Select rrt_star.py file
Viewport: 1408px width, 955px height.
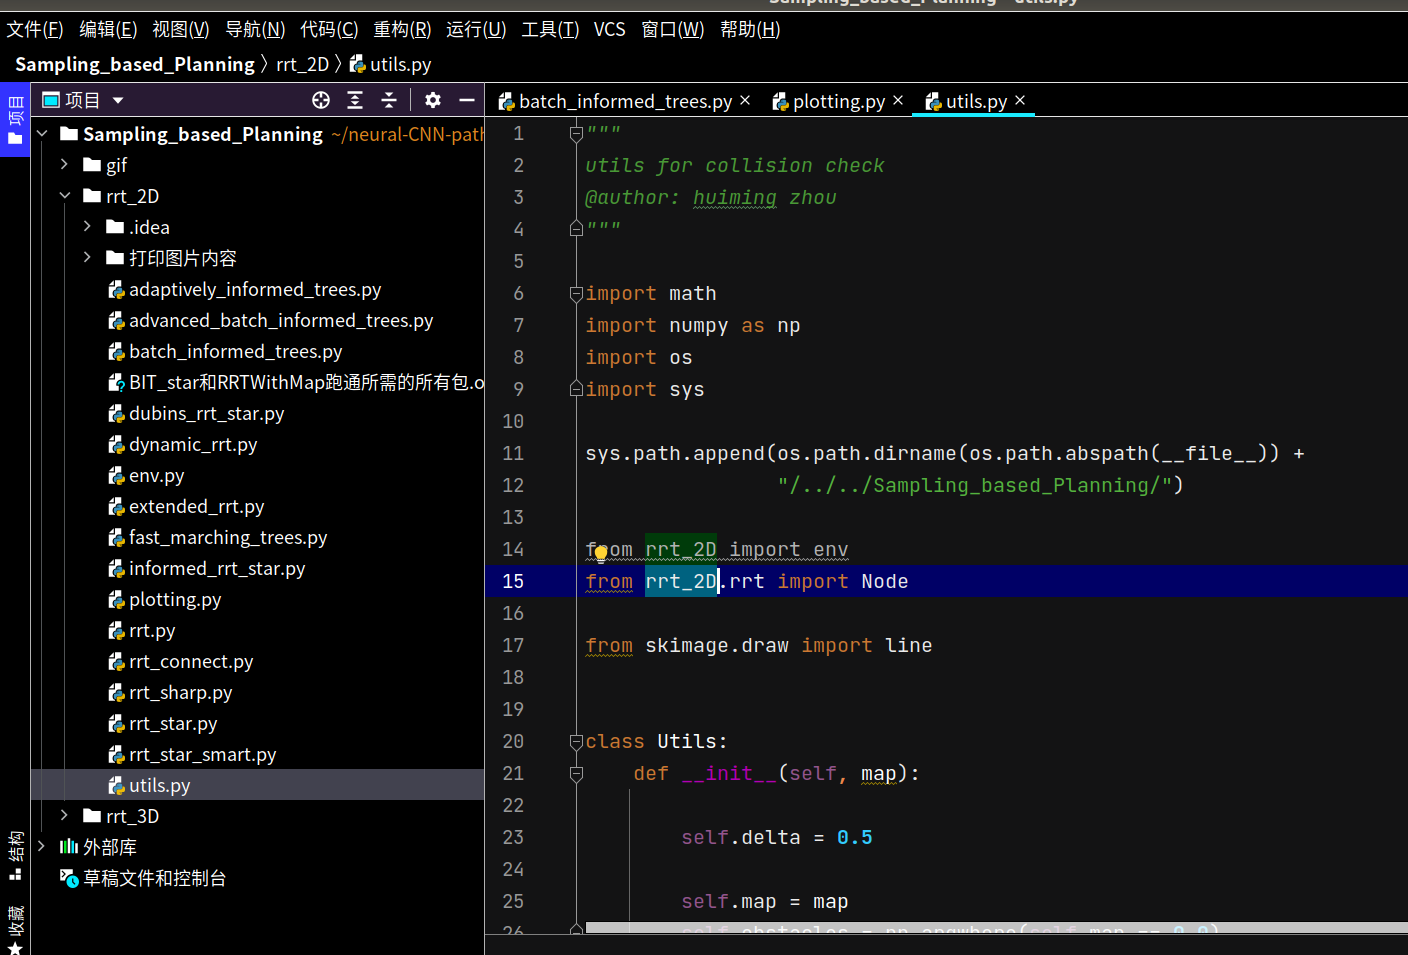[x=163, y=723]
